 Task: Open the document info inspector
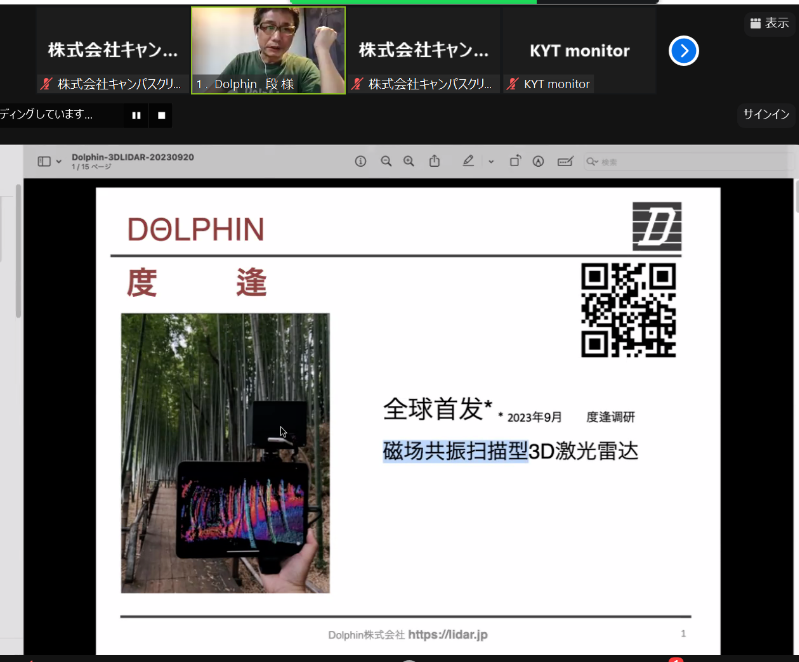coord(361,161)
